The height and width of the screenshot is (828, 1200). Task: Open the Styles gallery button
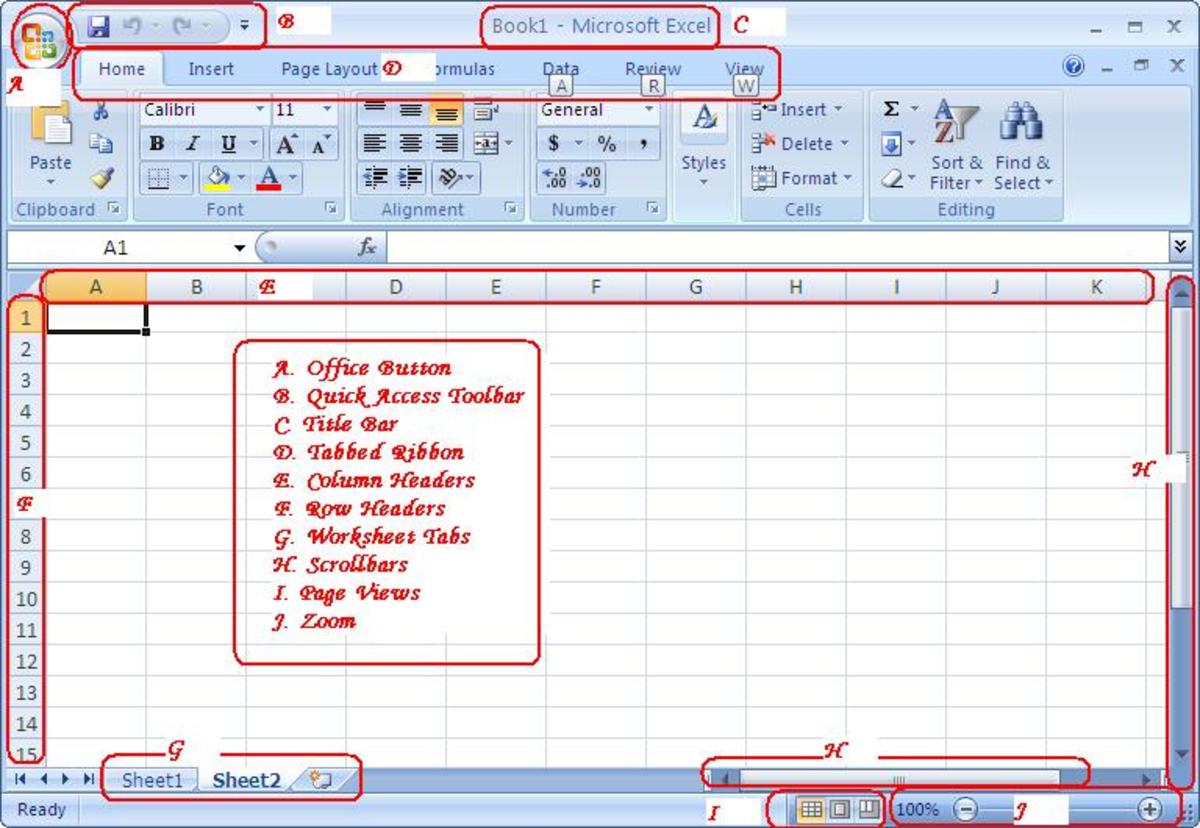click(704, 145)
